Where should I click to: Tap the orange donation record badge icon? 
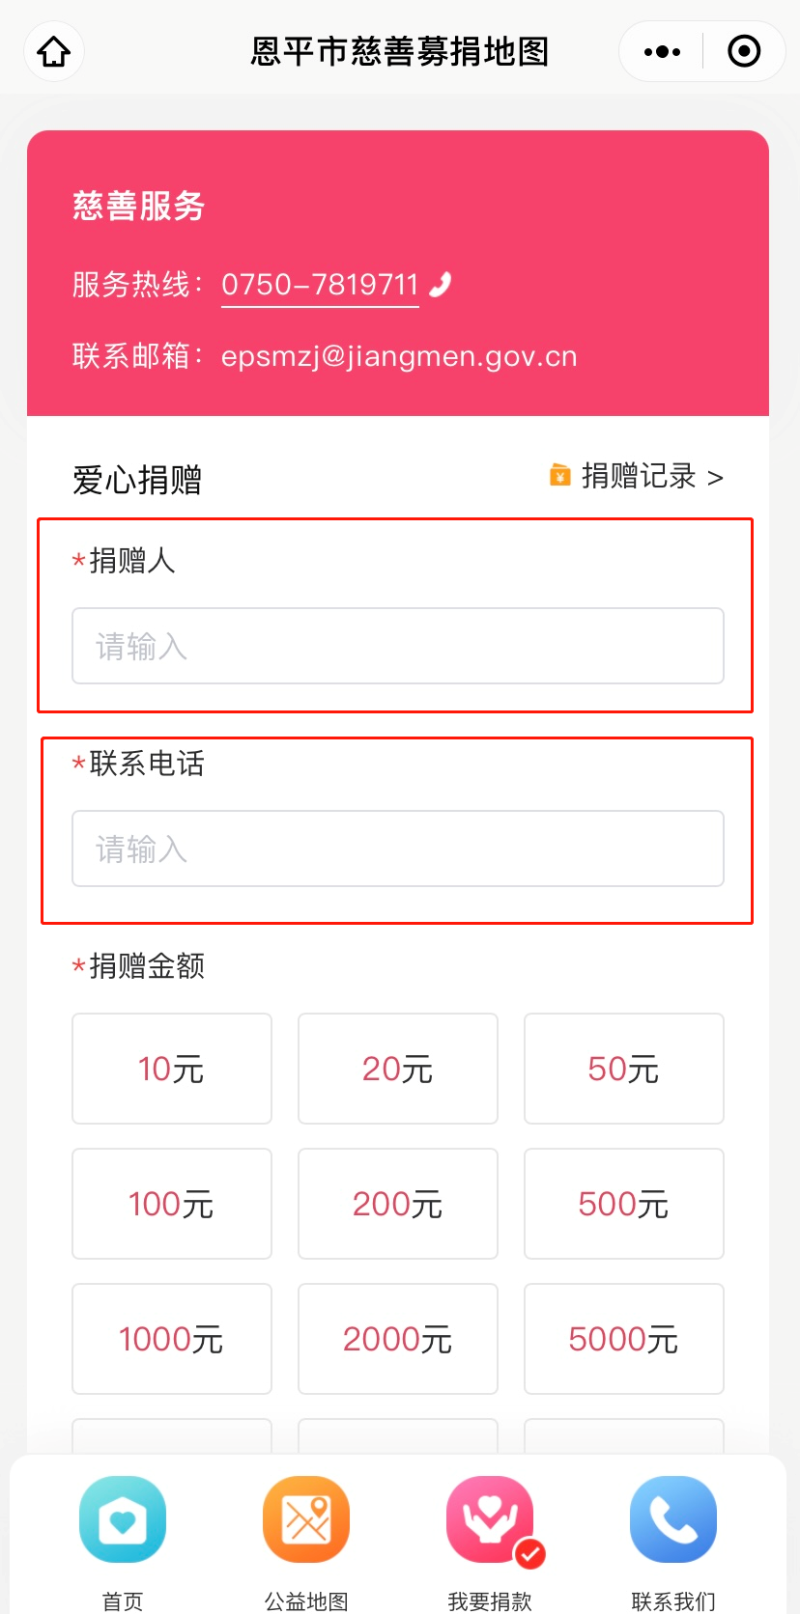pos(560,476)
